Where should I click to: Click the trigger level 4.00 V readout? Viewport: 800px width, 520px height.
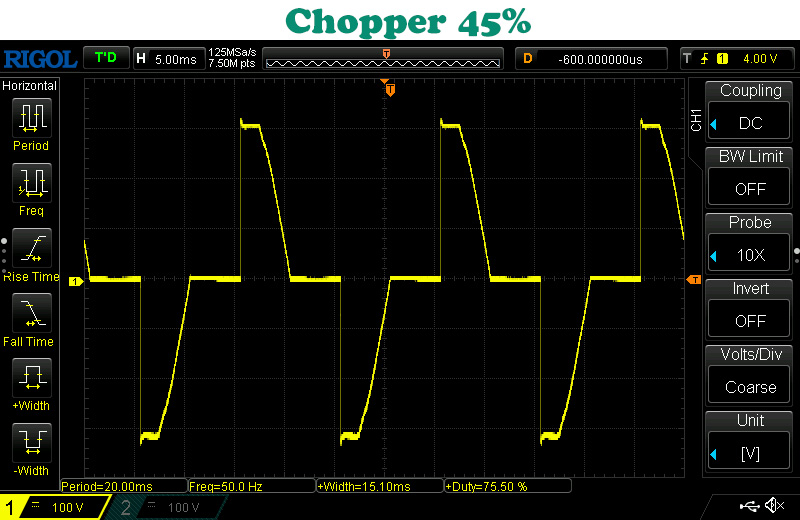tap(760, 59)
